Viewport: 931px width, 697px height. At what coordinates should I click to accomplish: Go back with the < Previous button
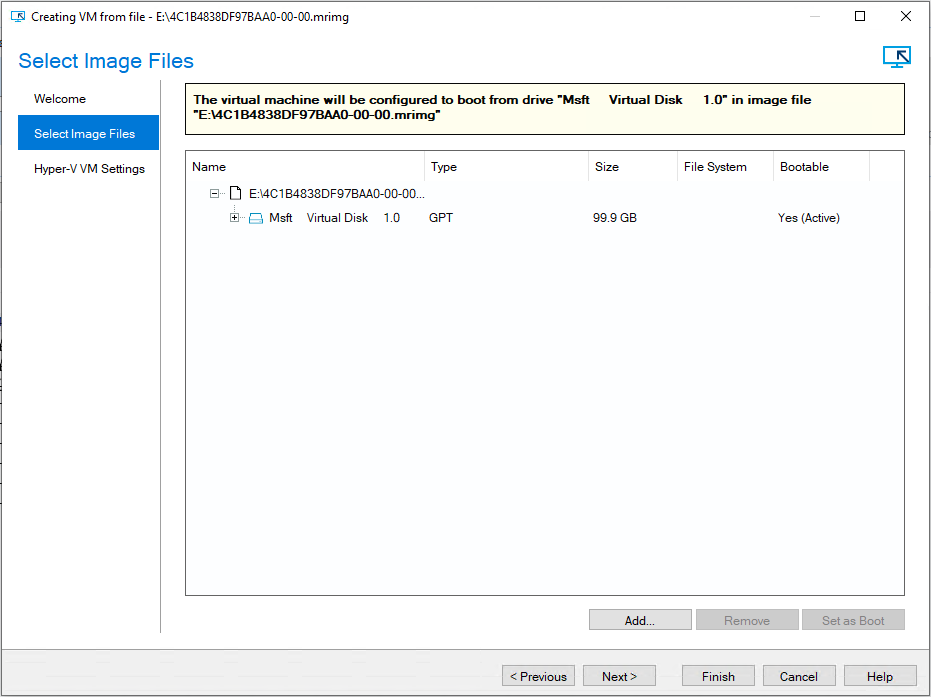coord(538,677)
